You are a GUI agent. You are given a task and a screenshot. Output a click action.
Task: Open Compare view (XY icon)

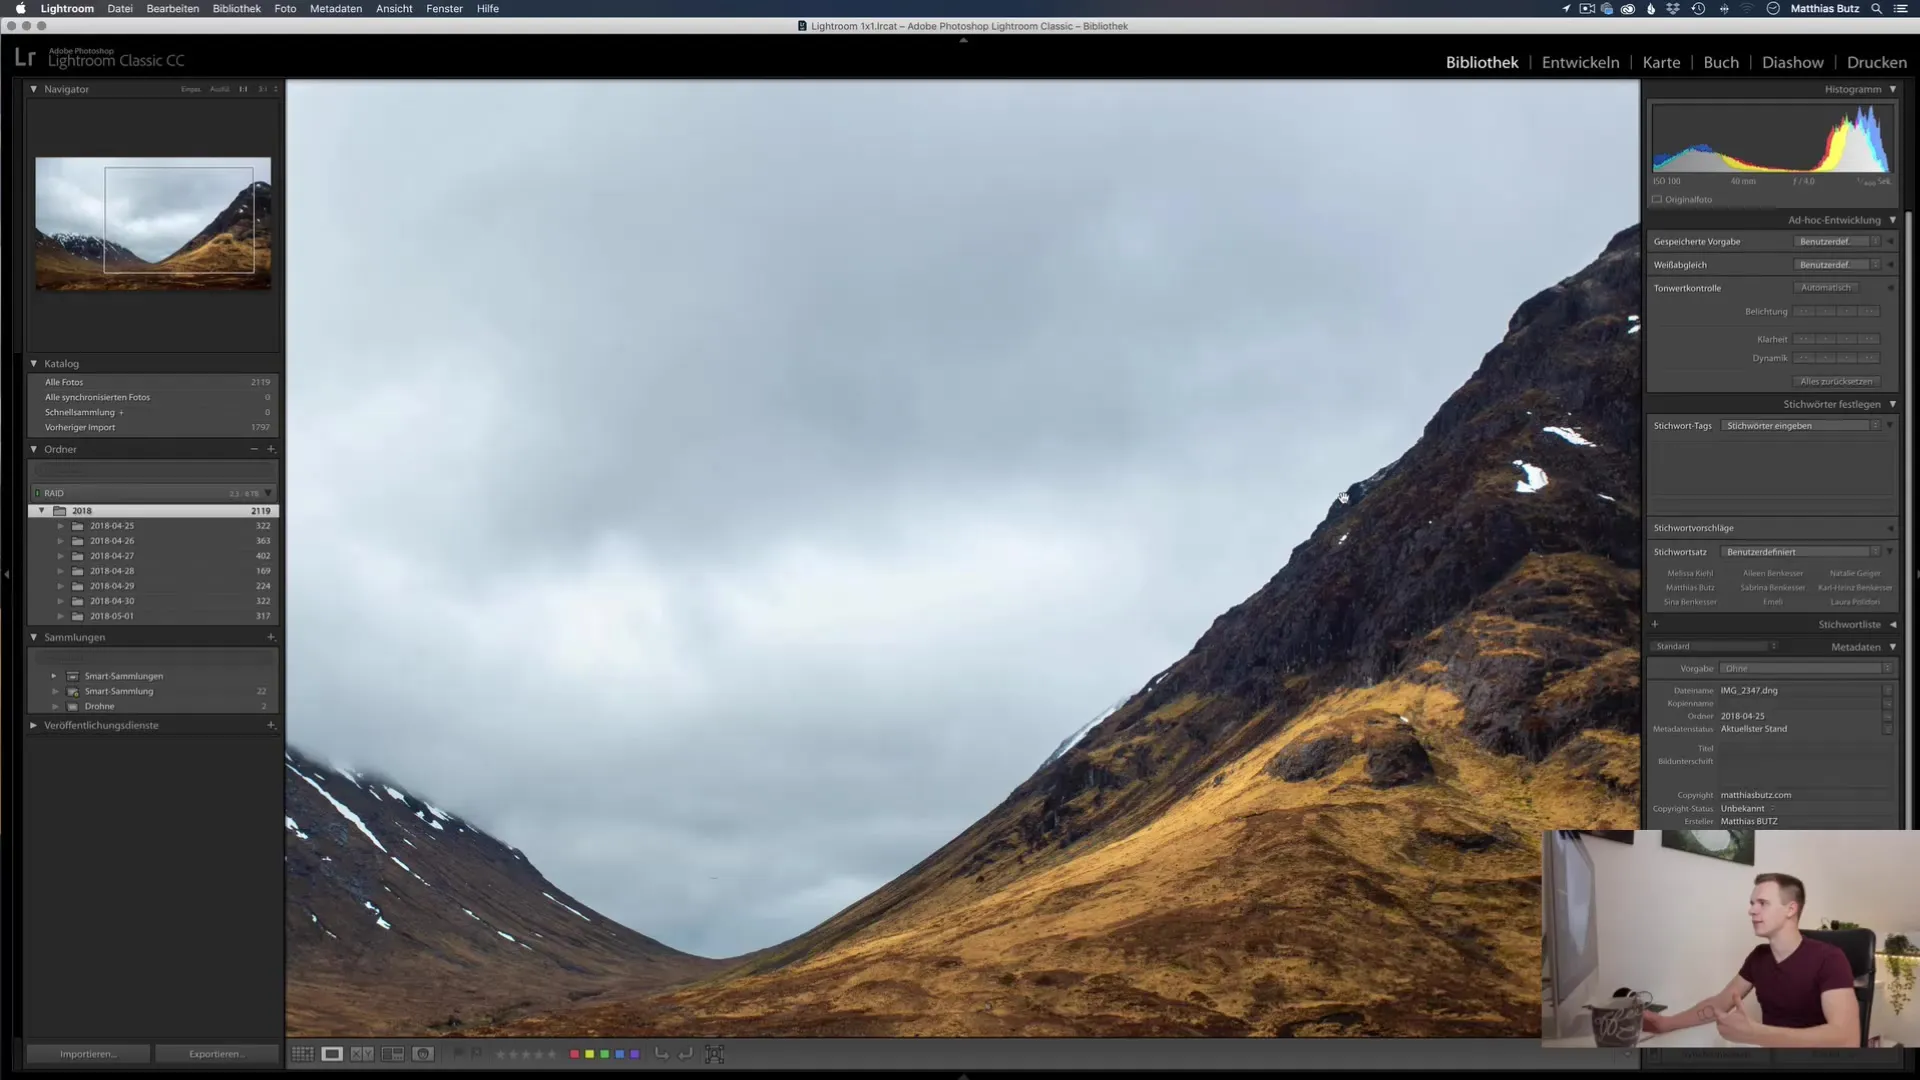pos(362,1054)
